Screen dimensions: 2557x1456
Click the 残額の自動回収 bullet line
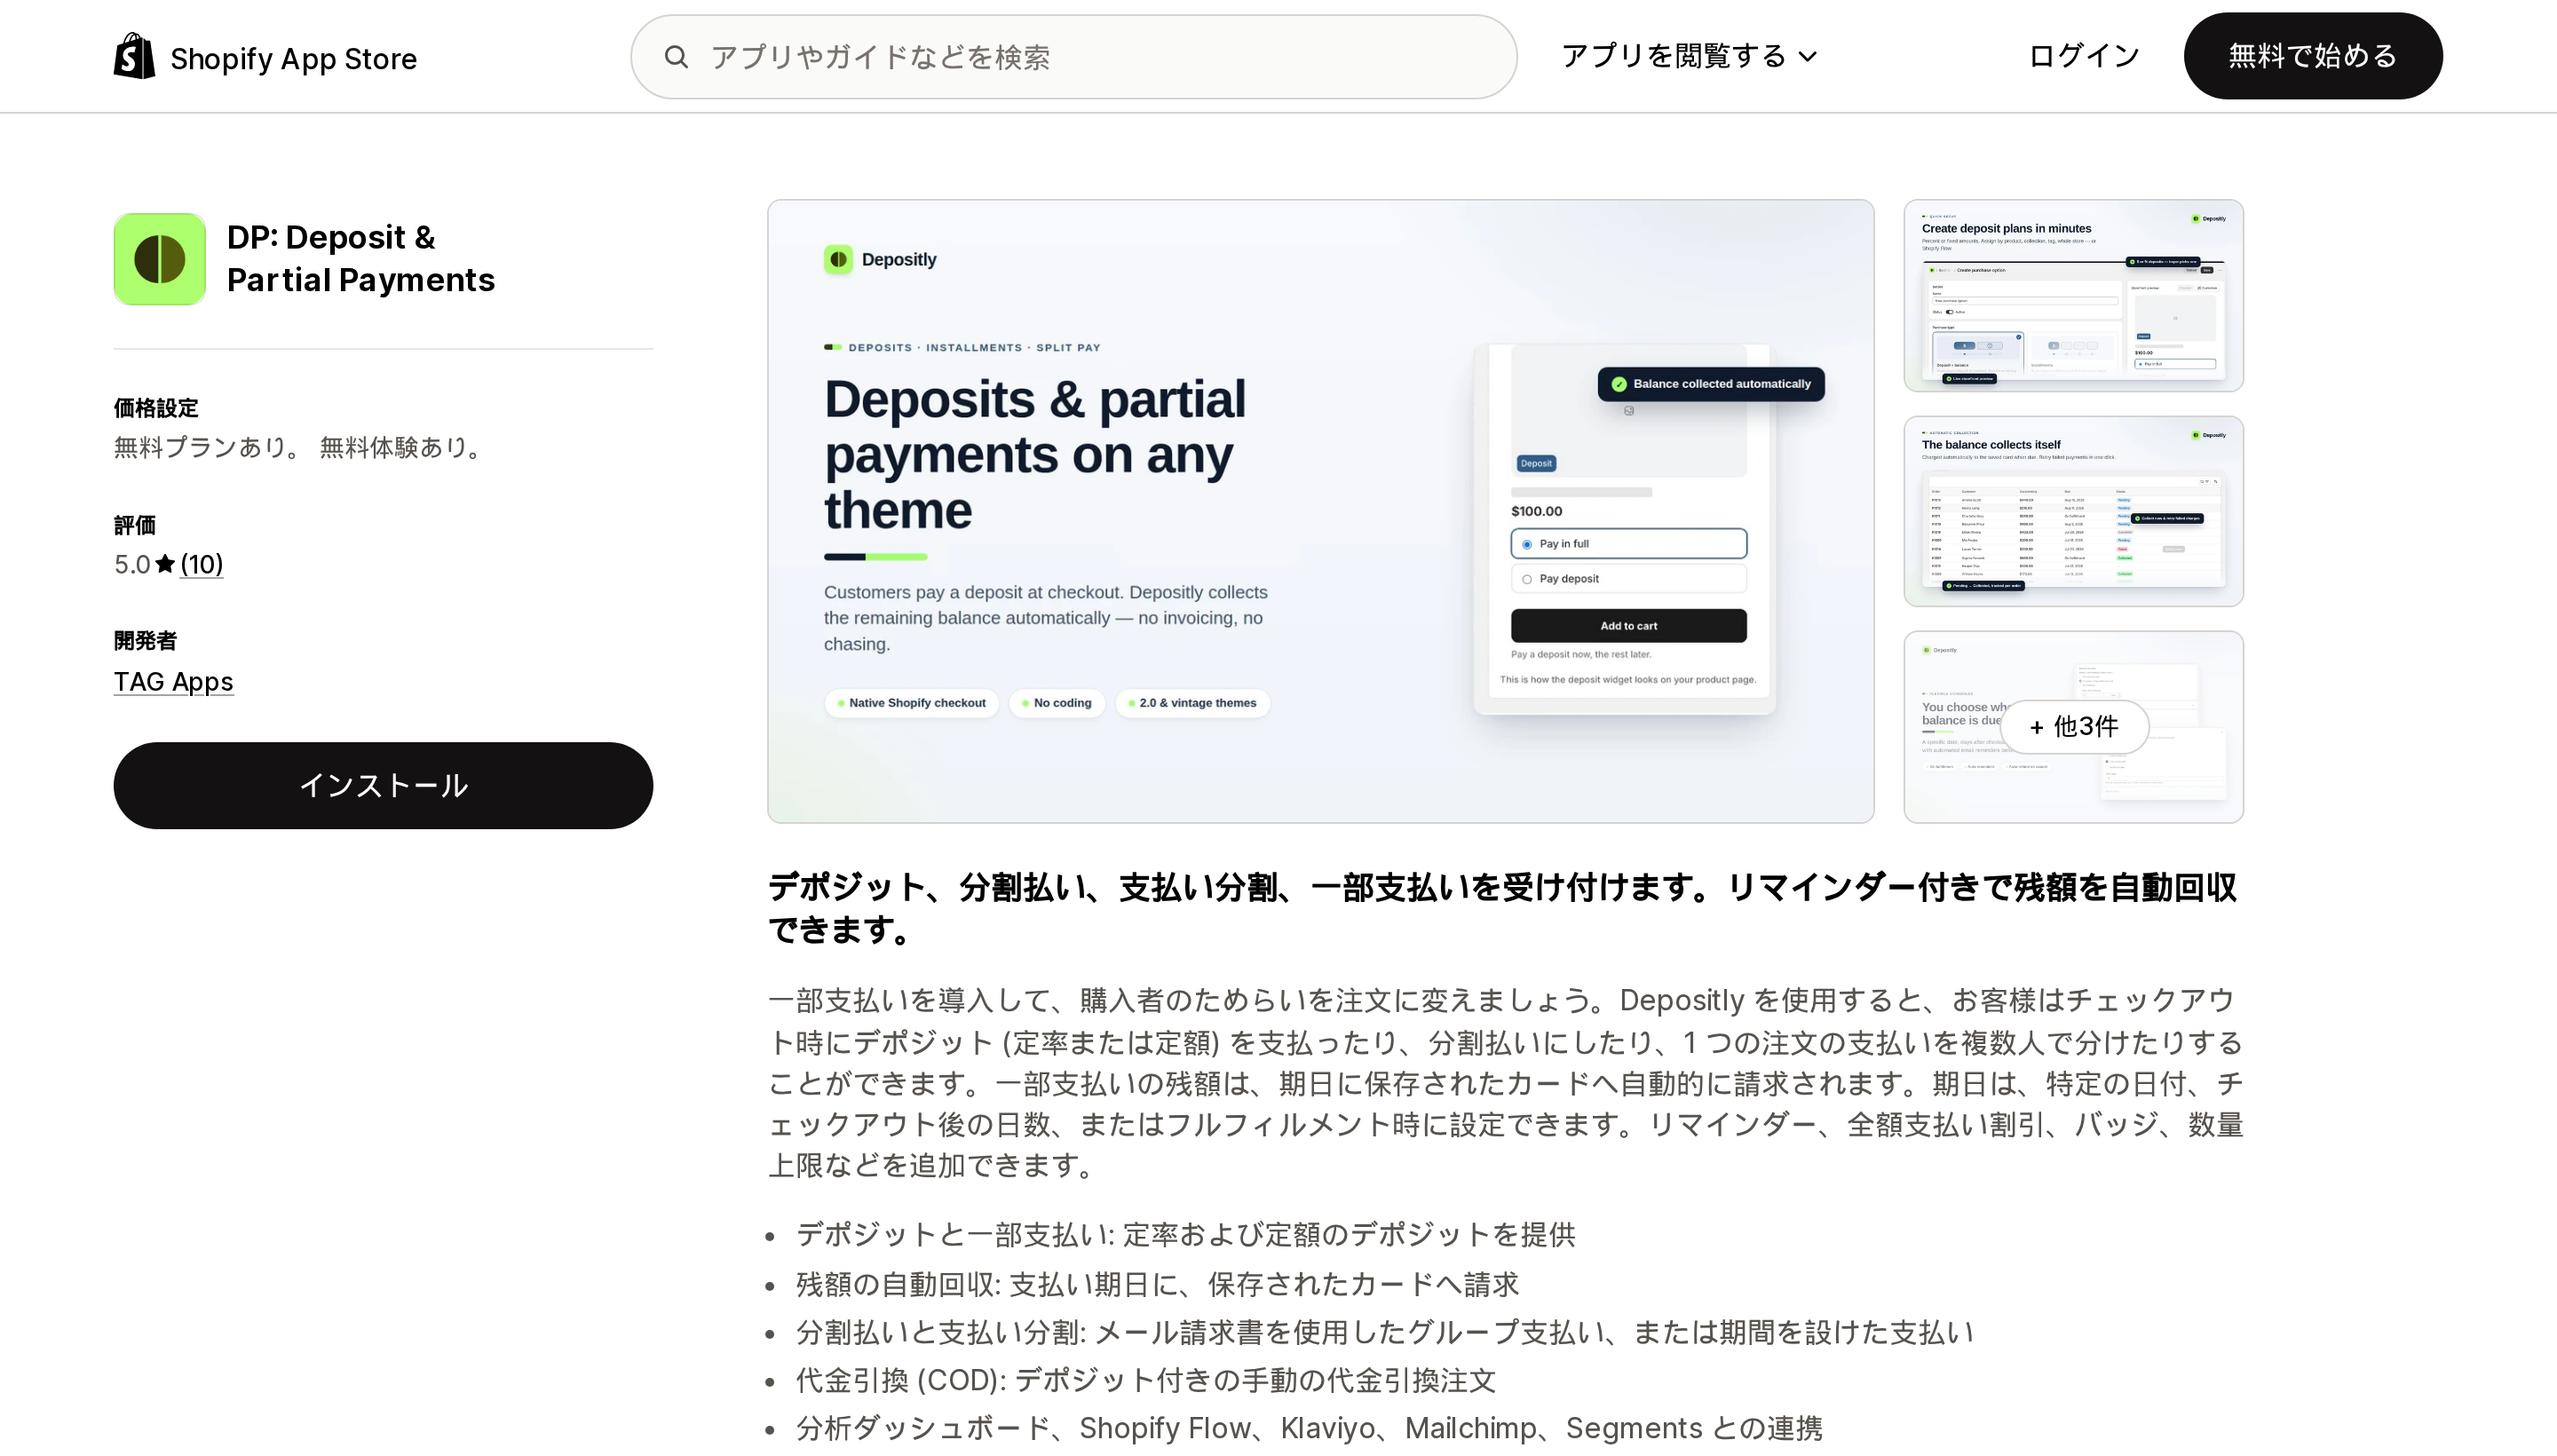pos(1157,1284)
